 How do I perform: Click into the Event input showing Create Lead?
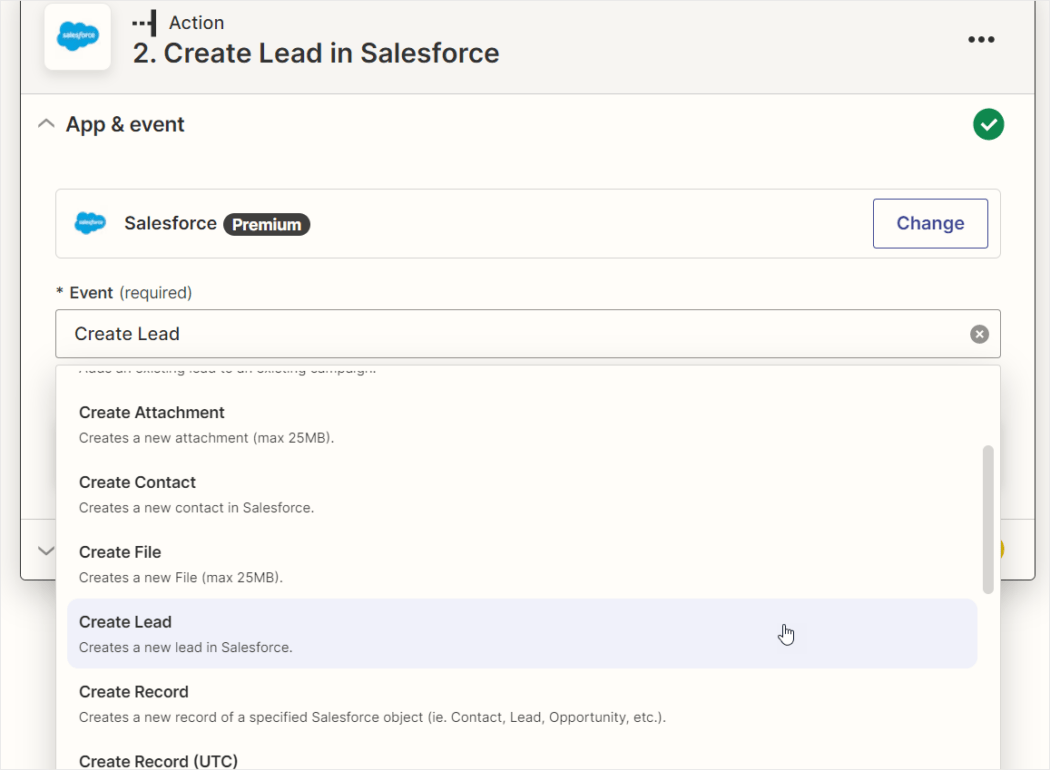528,333
